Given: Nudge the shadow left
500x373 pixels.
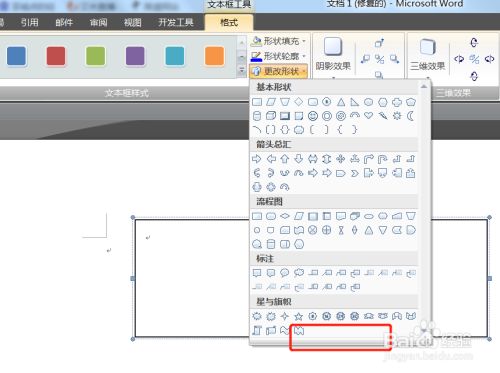Looking at the screenshot, I should pos(365,59).
